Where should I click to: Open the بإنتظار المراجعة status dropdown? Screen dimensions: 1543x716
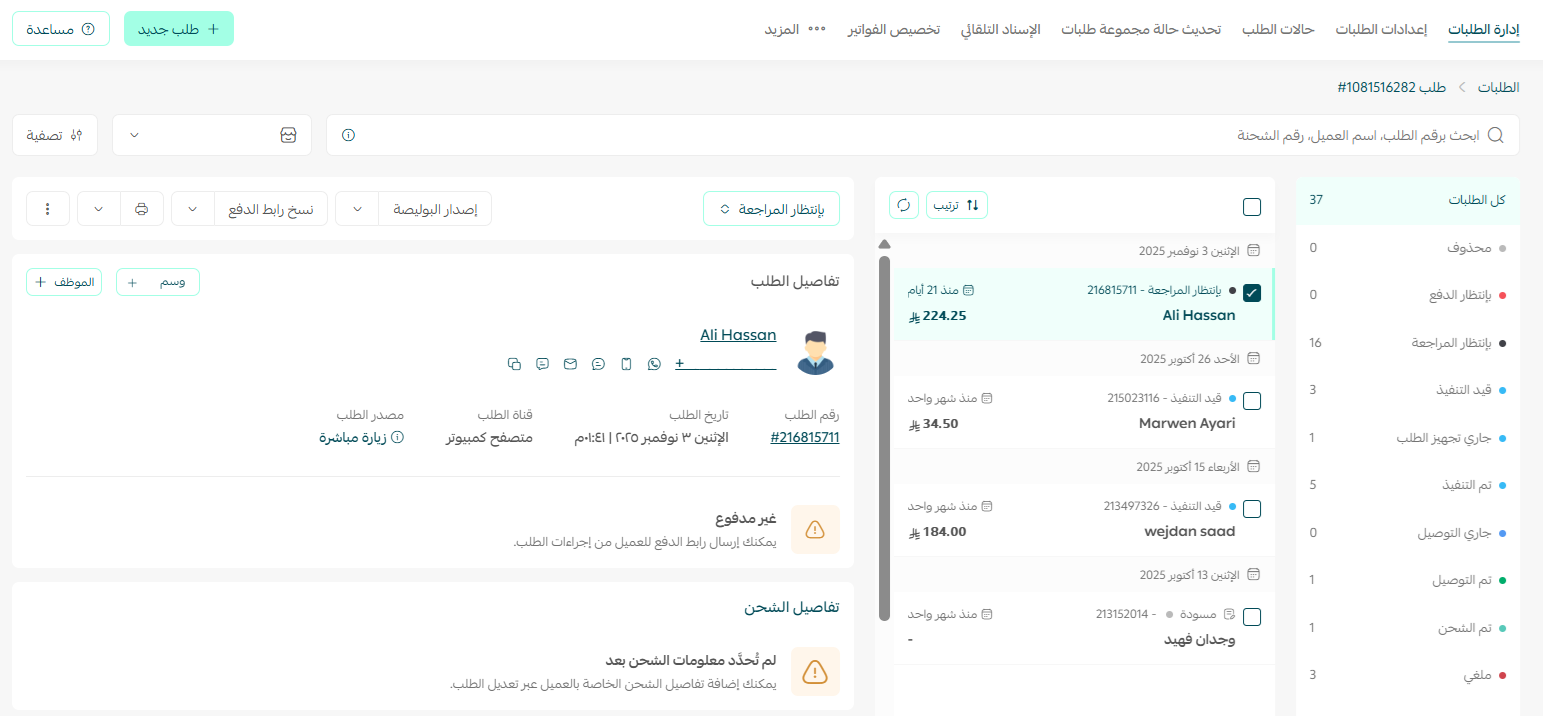pos(771,208)
